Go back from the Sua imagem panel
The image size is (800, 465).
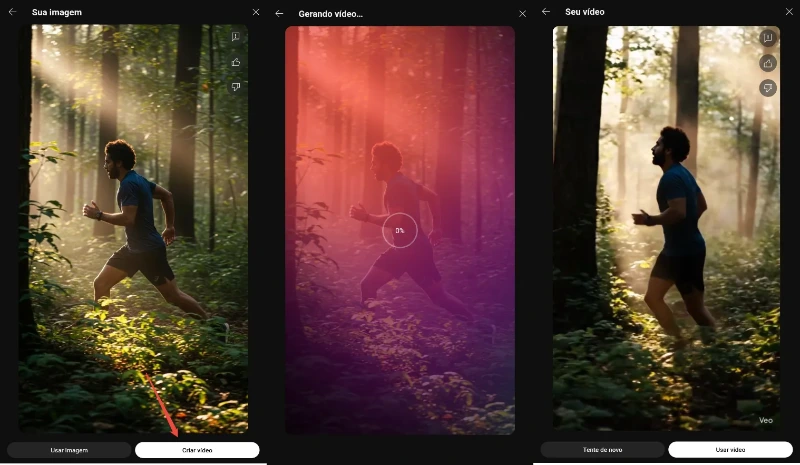tap(13, 12)
